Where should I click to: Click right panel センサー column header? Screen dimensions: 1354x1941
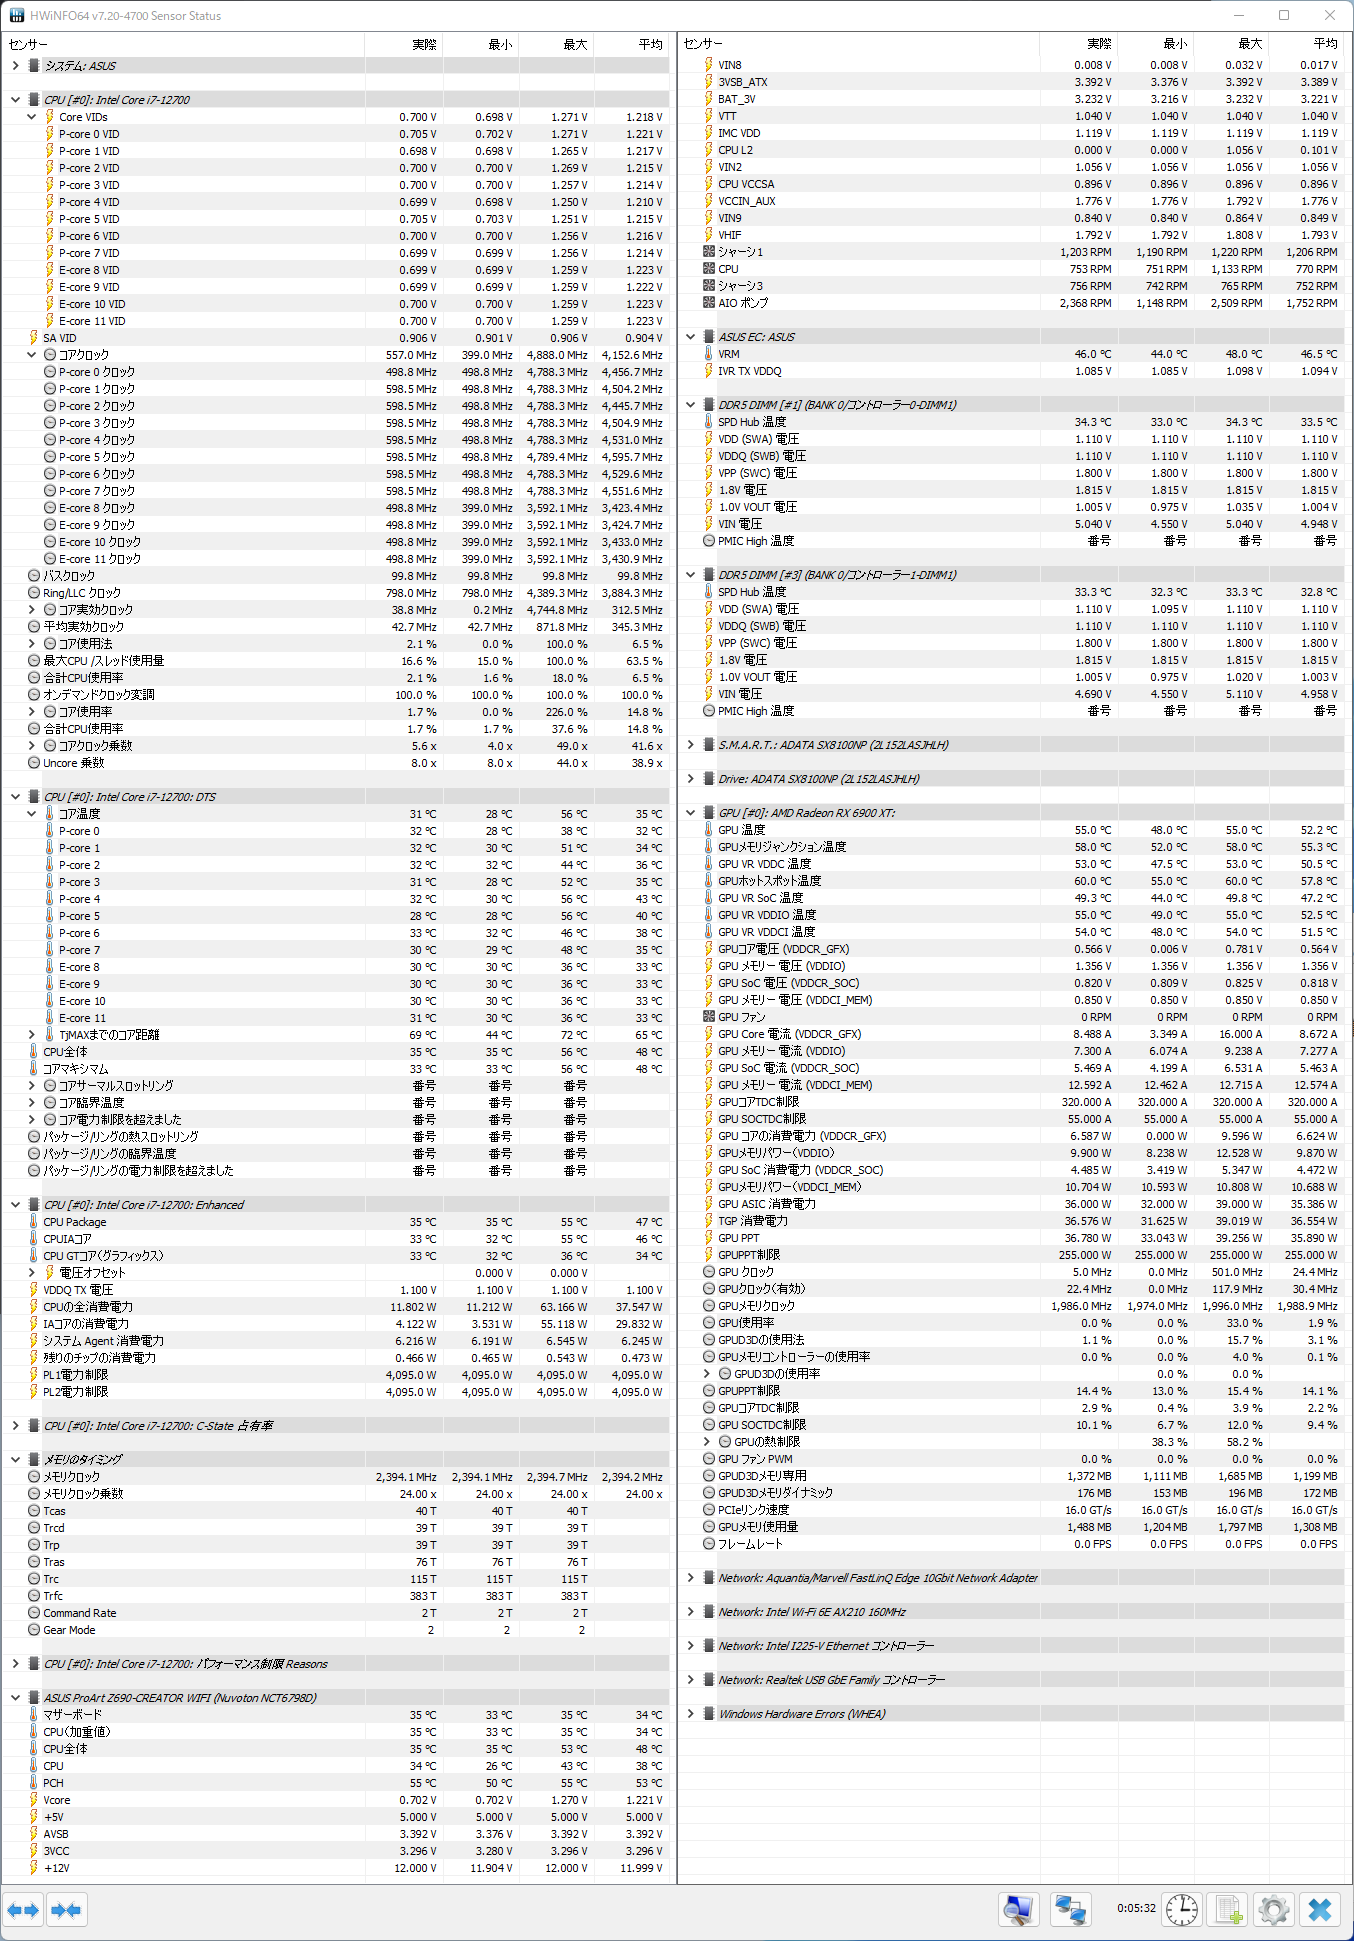(x=859, y=44)
